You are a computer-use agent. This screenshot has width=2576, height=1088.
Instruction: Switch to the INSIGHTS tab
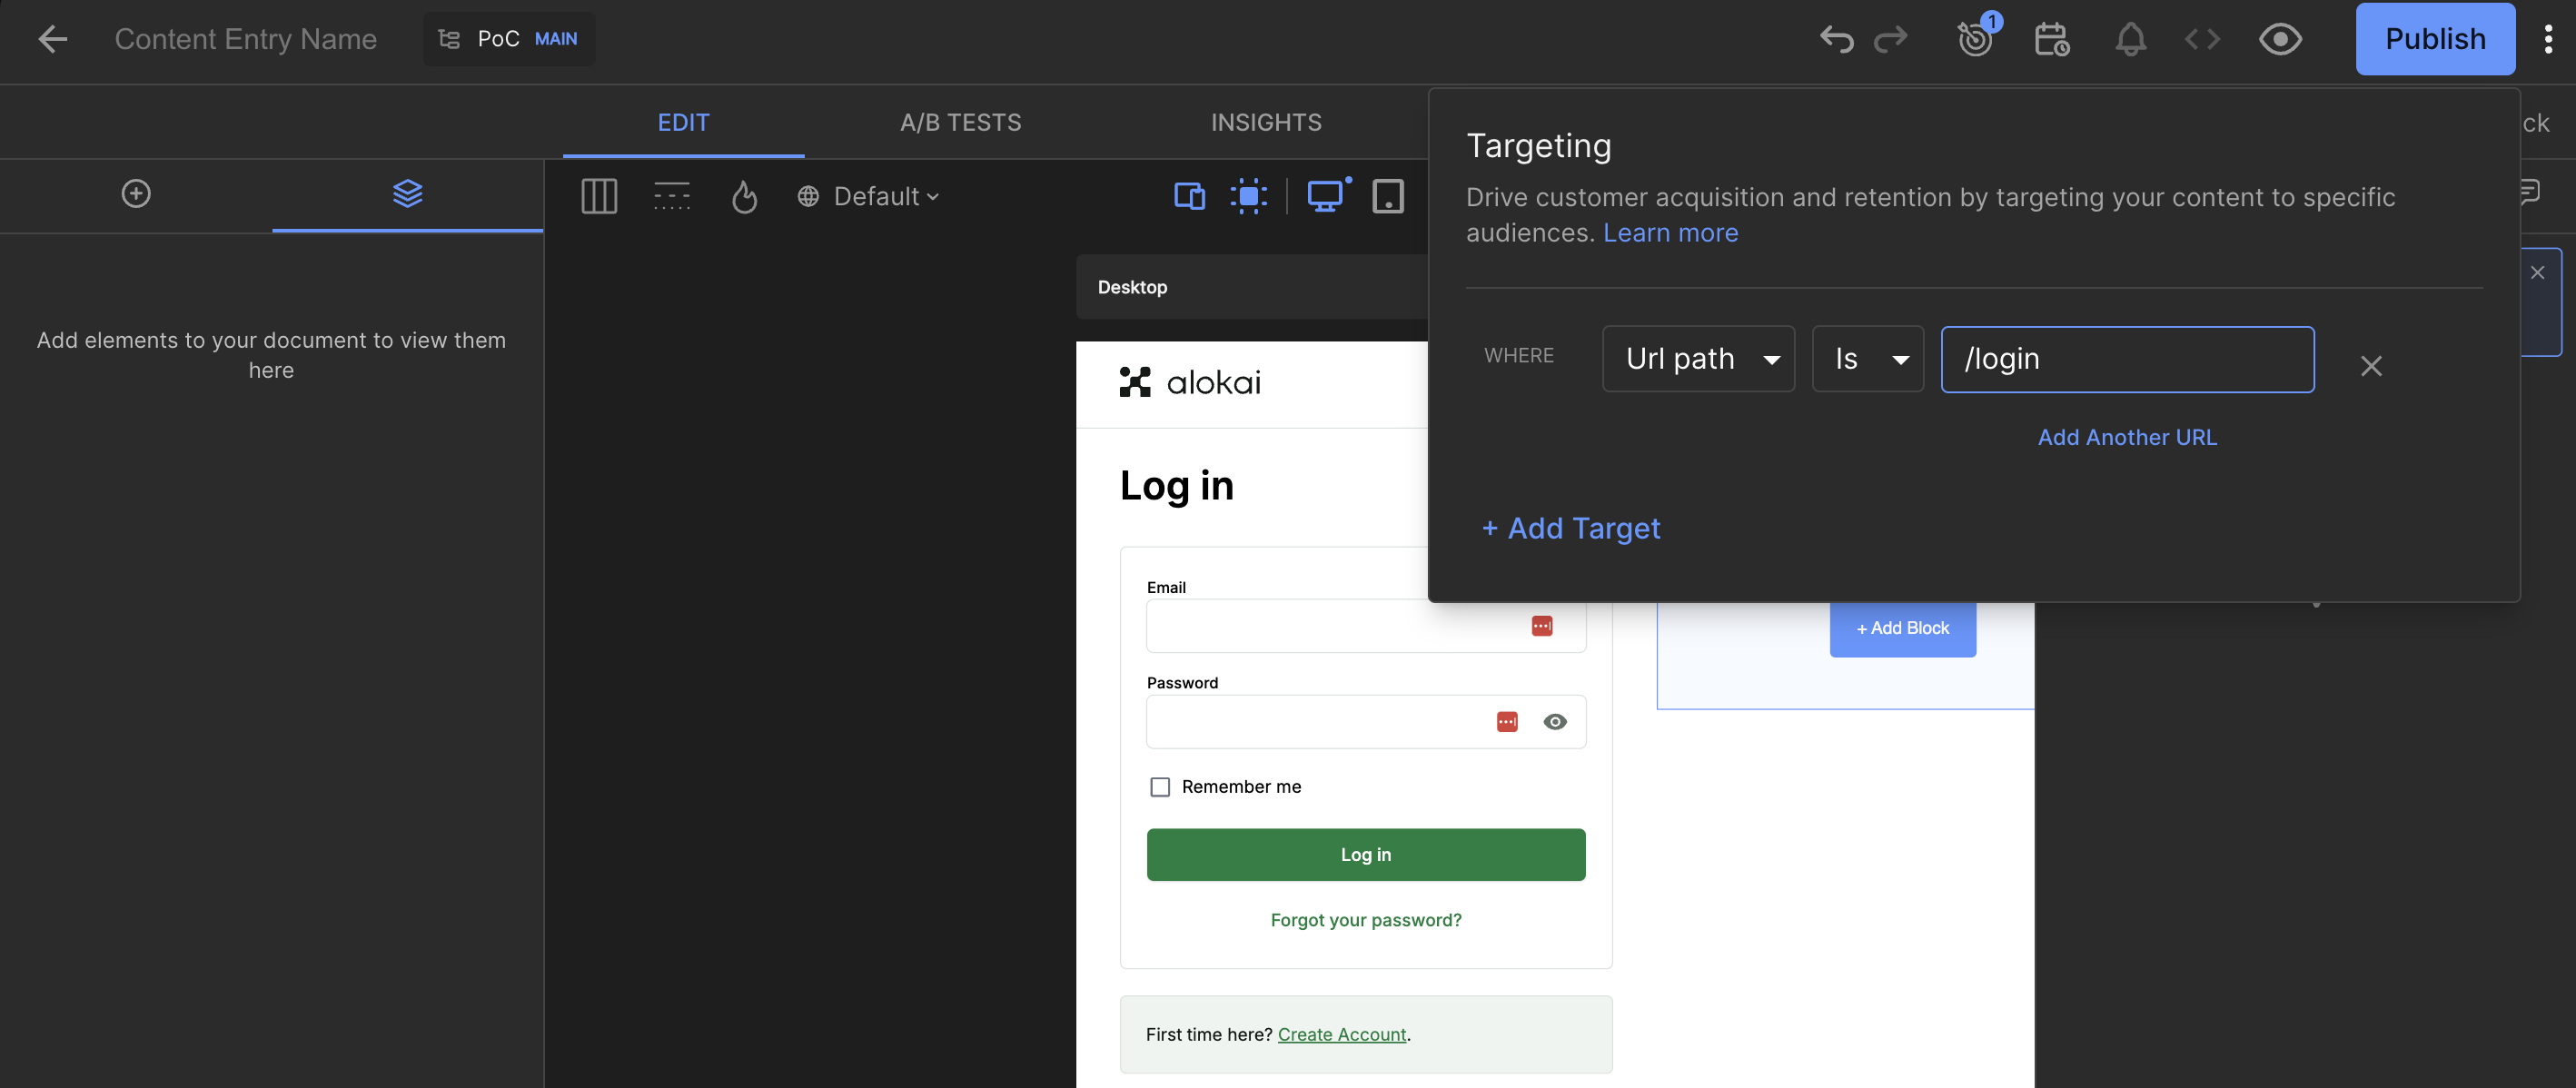1266,122
